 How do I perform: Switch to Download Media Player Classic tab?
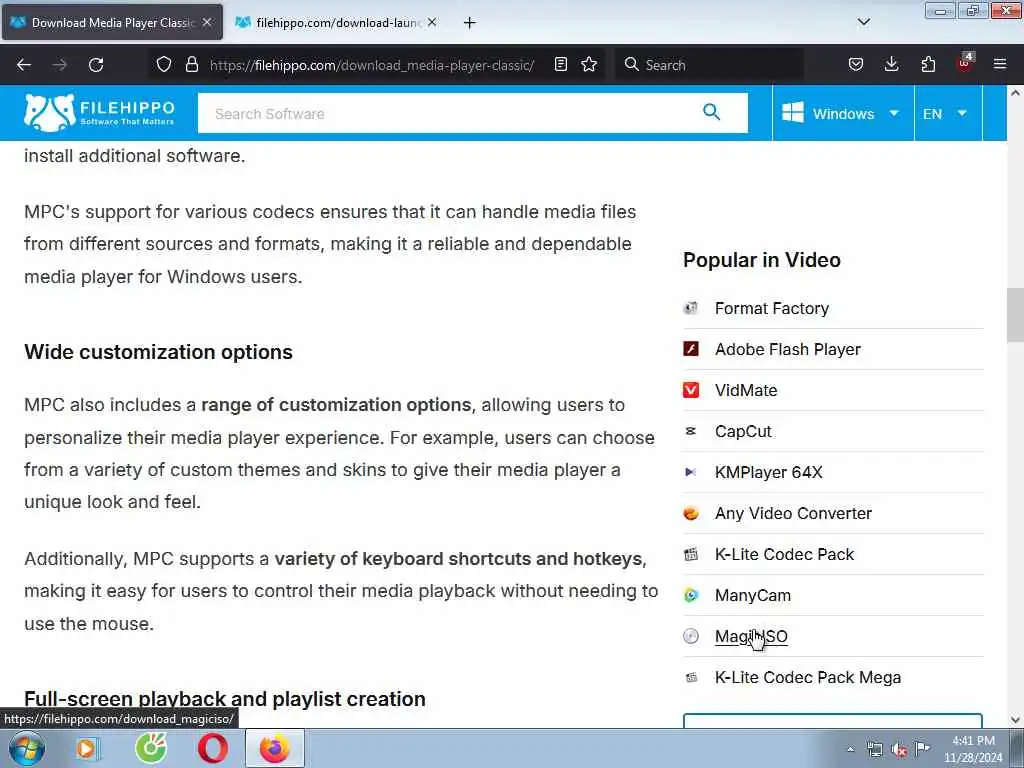(112, 22)
